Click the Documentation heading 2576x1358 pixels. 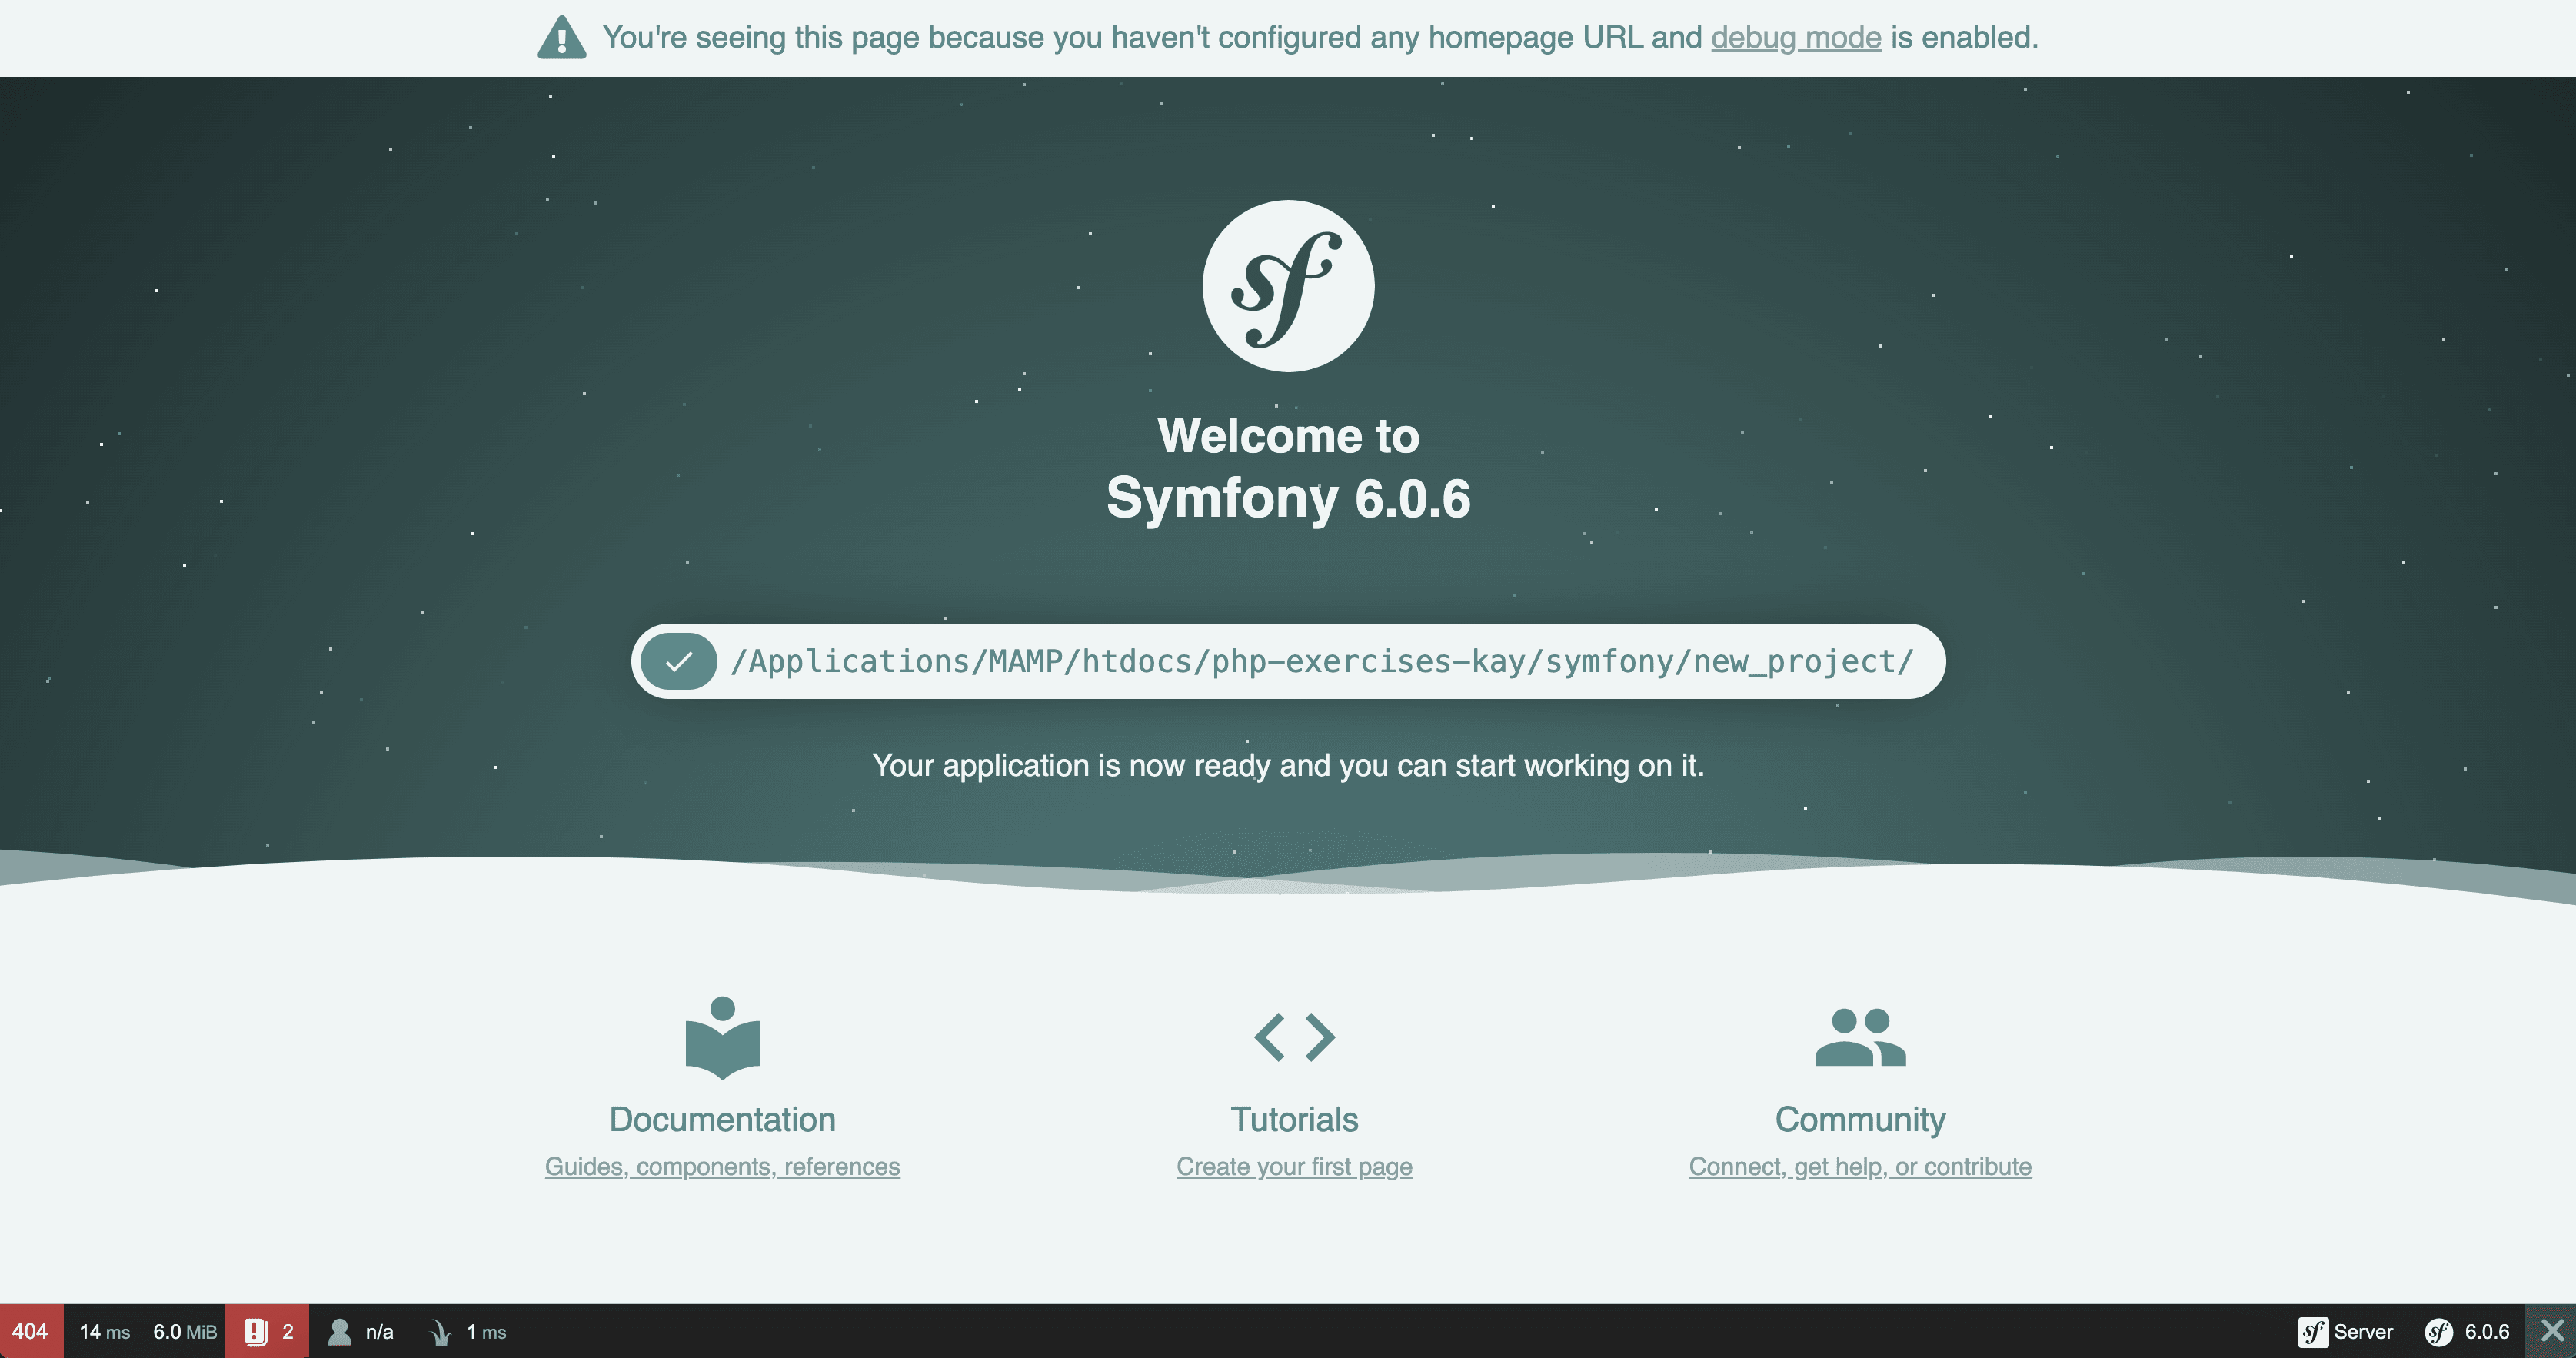(x=722, y=1119)
